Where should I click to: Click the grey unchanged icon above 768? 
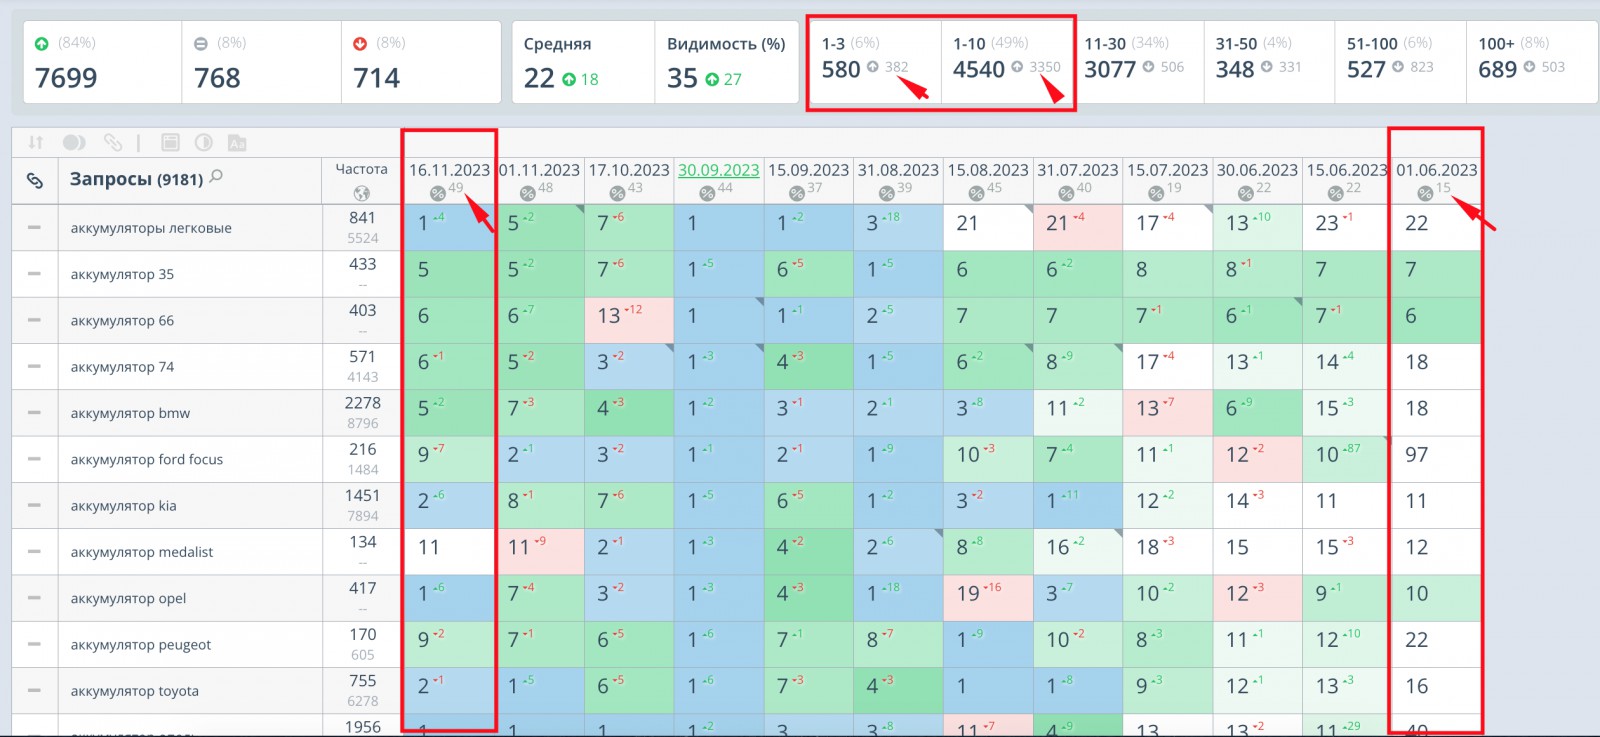point(200,43)
